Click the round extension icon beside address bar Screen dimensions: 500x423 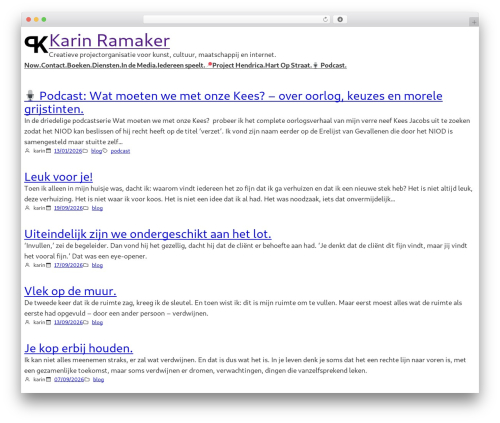(340, 20)
